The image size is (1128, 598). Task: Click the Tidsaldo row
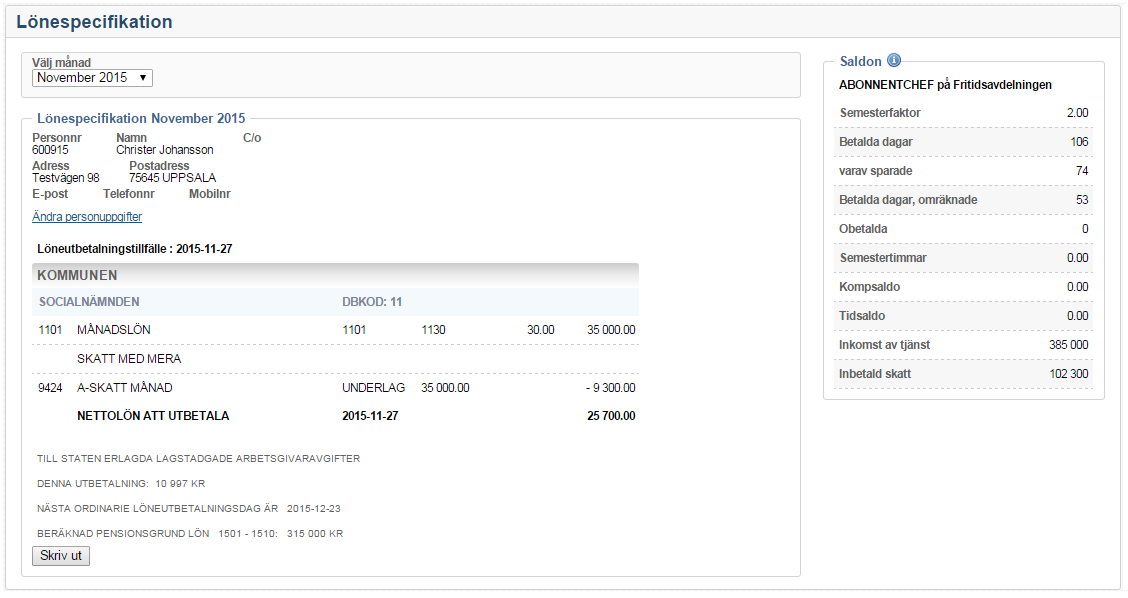(x=963, y=316)
